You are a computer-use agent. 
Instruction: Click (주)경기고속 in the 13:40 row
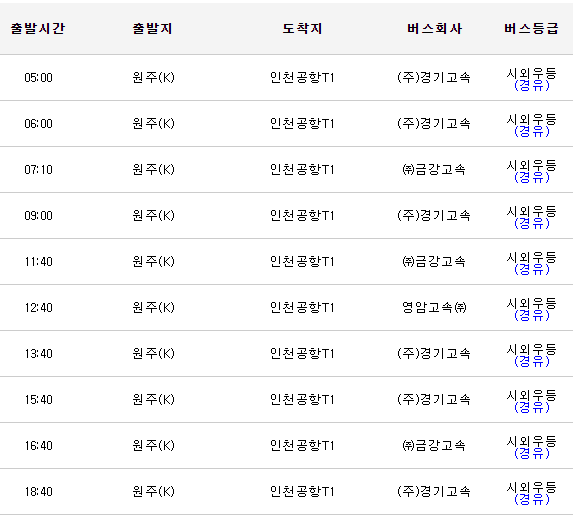point(434,354)
